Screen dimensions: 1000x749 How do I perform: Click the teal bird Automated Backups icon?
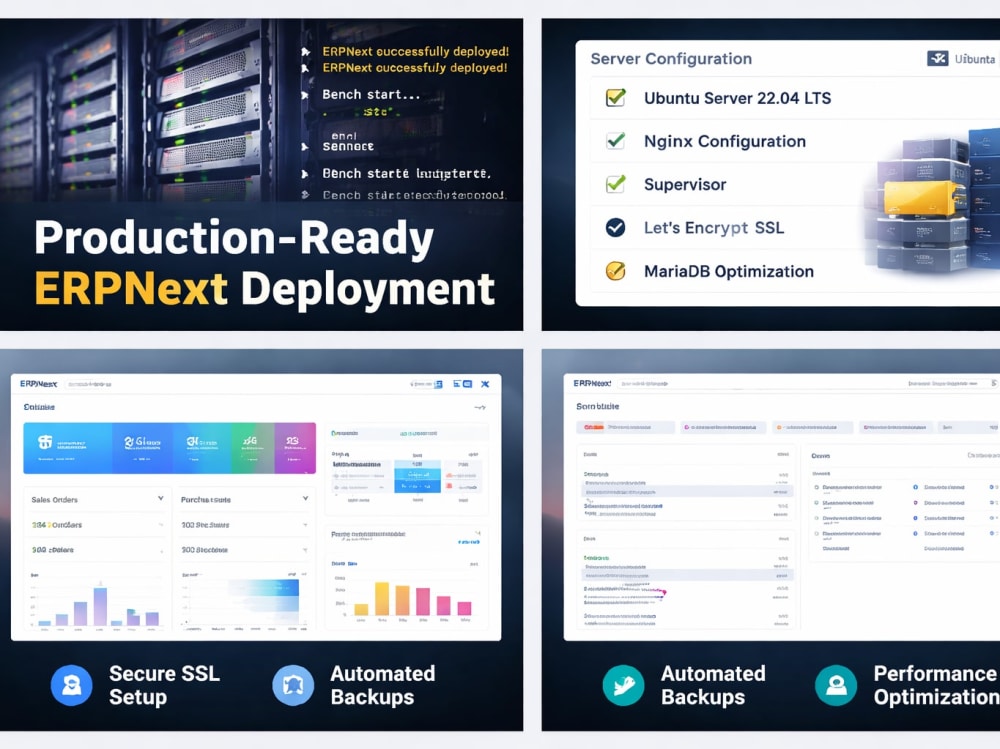[623, 685]
